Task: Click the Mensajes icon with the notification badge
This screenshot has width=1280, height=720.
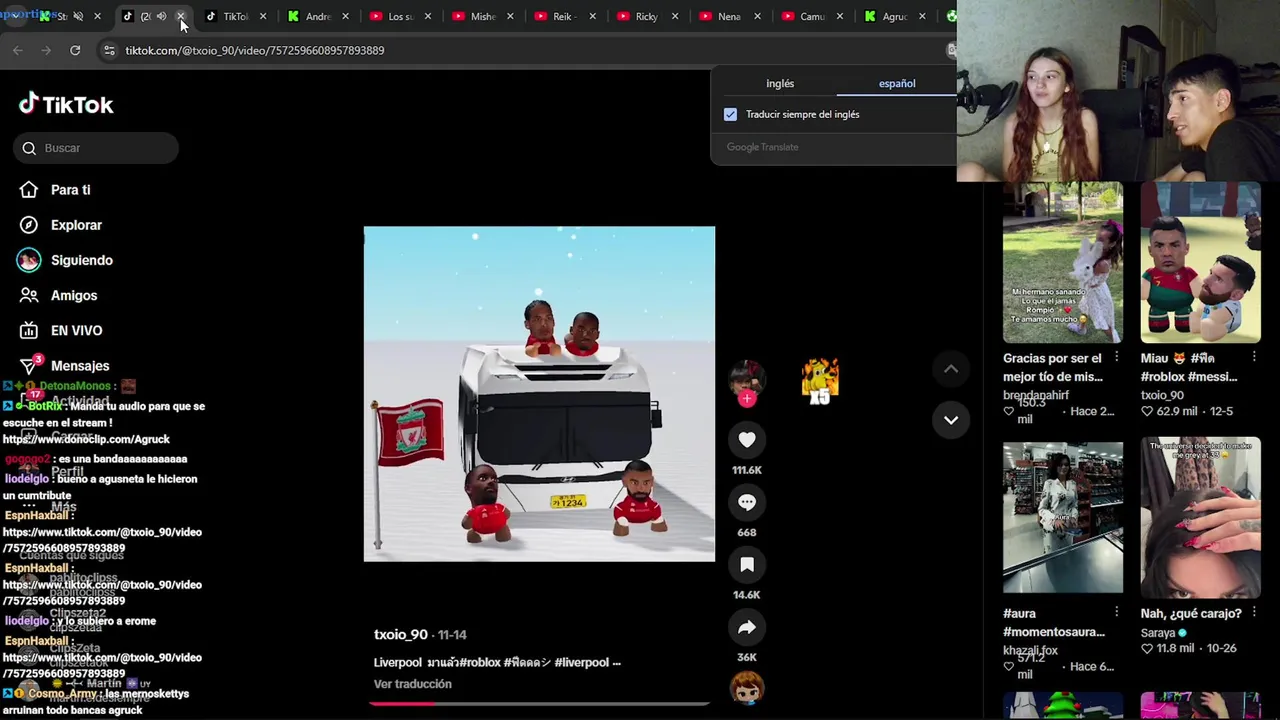Action: click(x=29, y=365)
